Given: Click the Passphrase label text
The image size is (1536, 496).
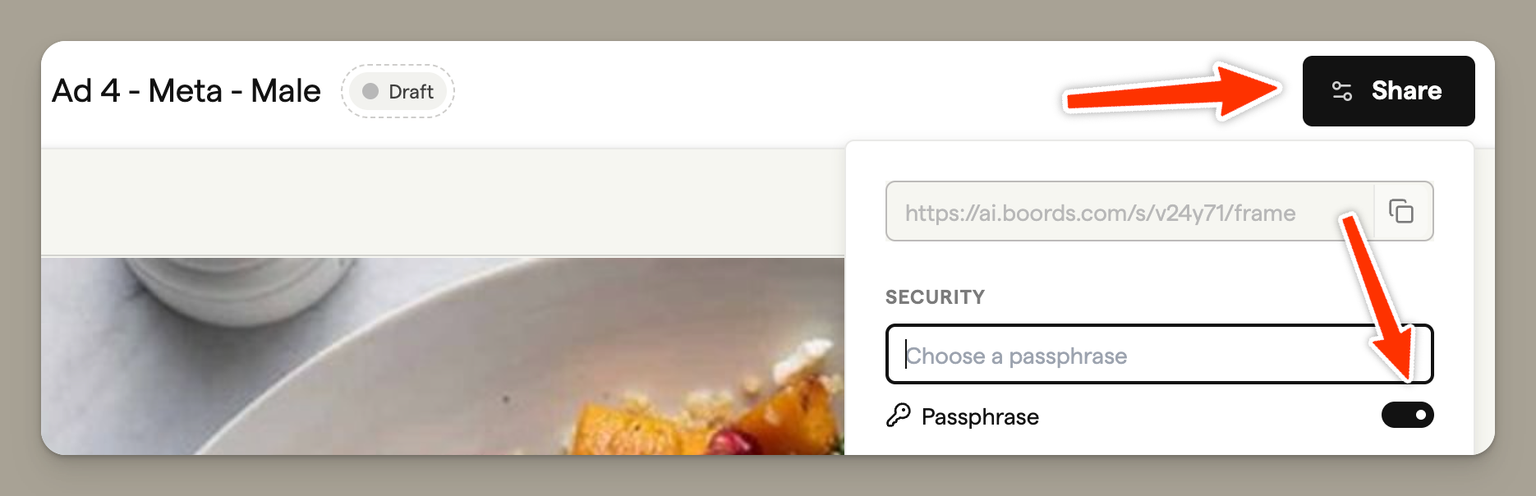Looking at the screenshot, I should point(980,416).
